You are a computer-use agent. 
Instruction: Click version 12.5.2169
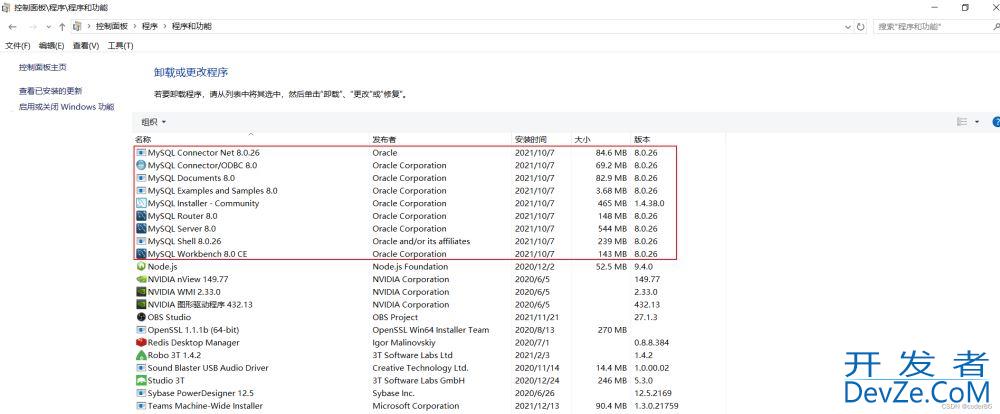coord(652,393)
